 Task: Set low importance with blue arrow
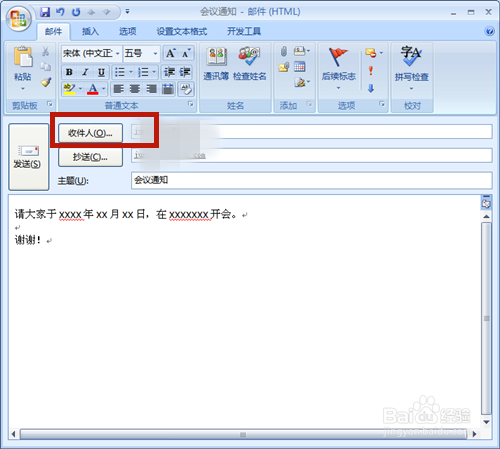pos(371,88)
